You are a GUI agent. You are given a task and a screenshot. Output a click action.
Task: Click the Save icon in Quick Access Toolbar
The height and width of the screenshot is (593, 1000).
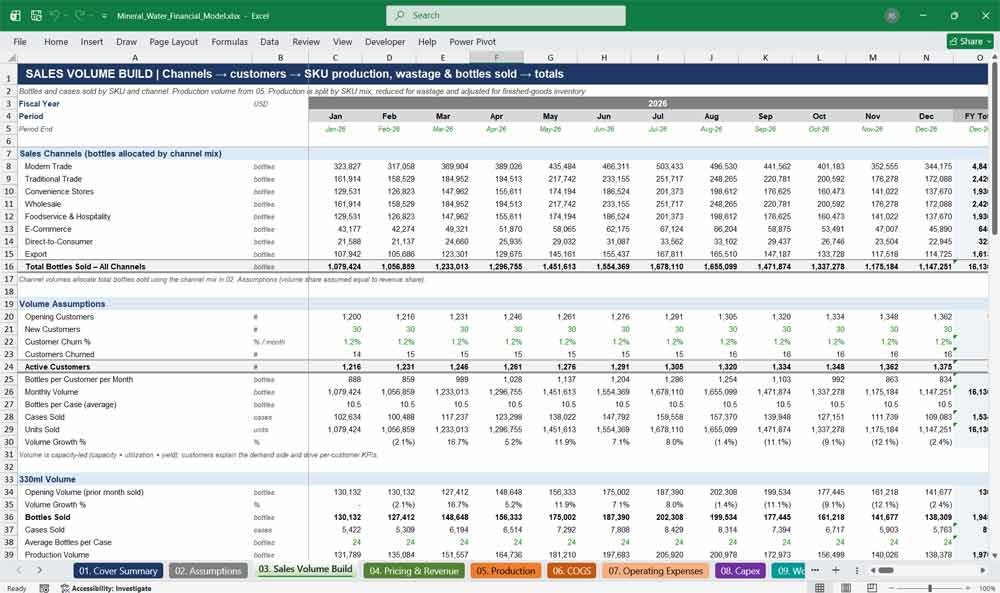pyautogui.click(x=36, y=15)
